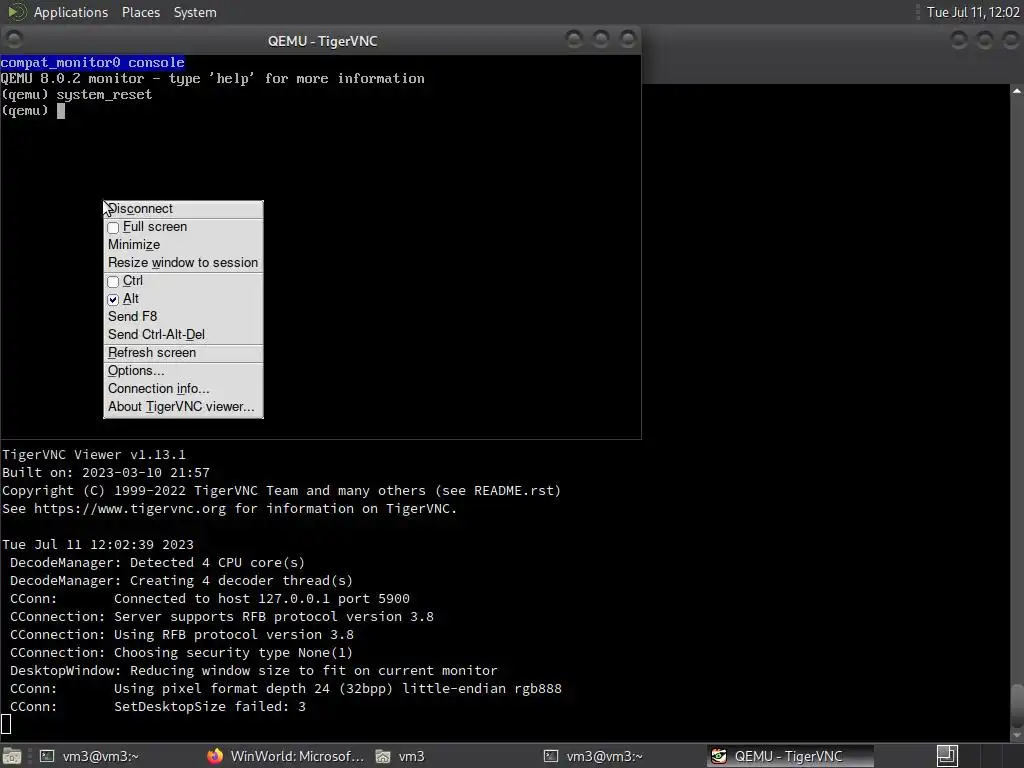This screenshot has height=768, width=1024.
Task: Switch to WinWorld Firefox taskbar button
Action: 285,756
